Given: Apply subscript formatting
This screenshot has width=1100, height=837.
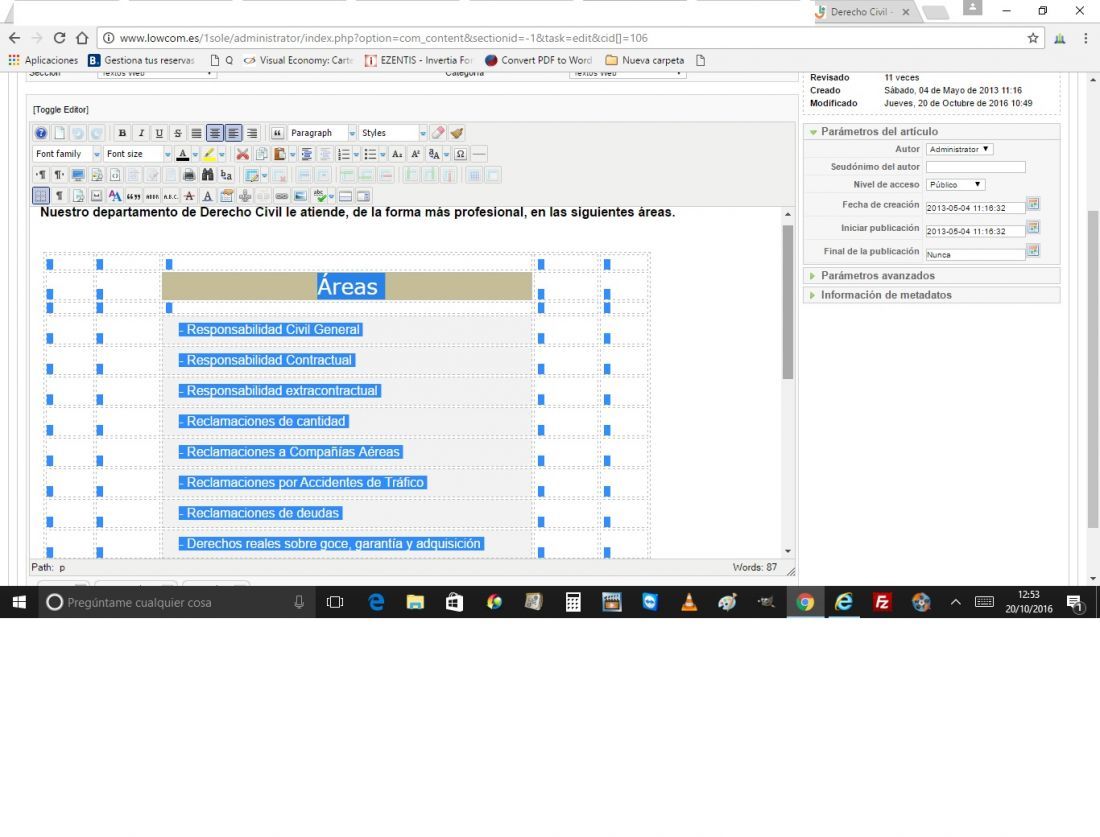Looking at the screenshot, I should [x=397, y=154].
